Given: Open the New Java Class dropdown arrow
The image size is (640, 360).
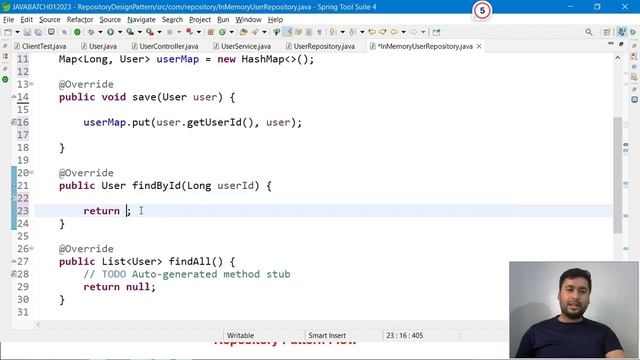Looking at the screenshot, I should [x=231, y=32].
